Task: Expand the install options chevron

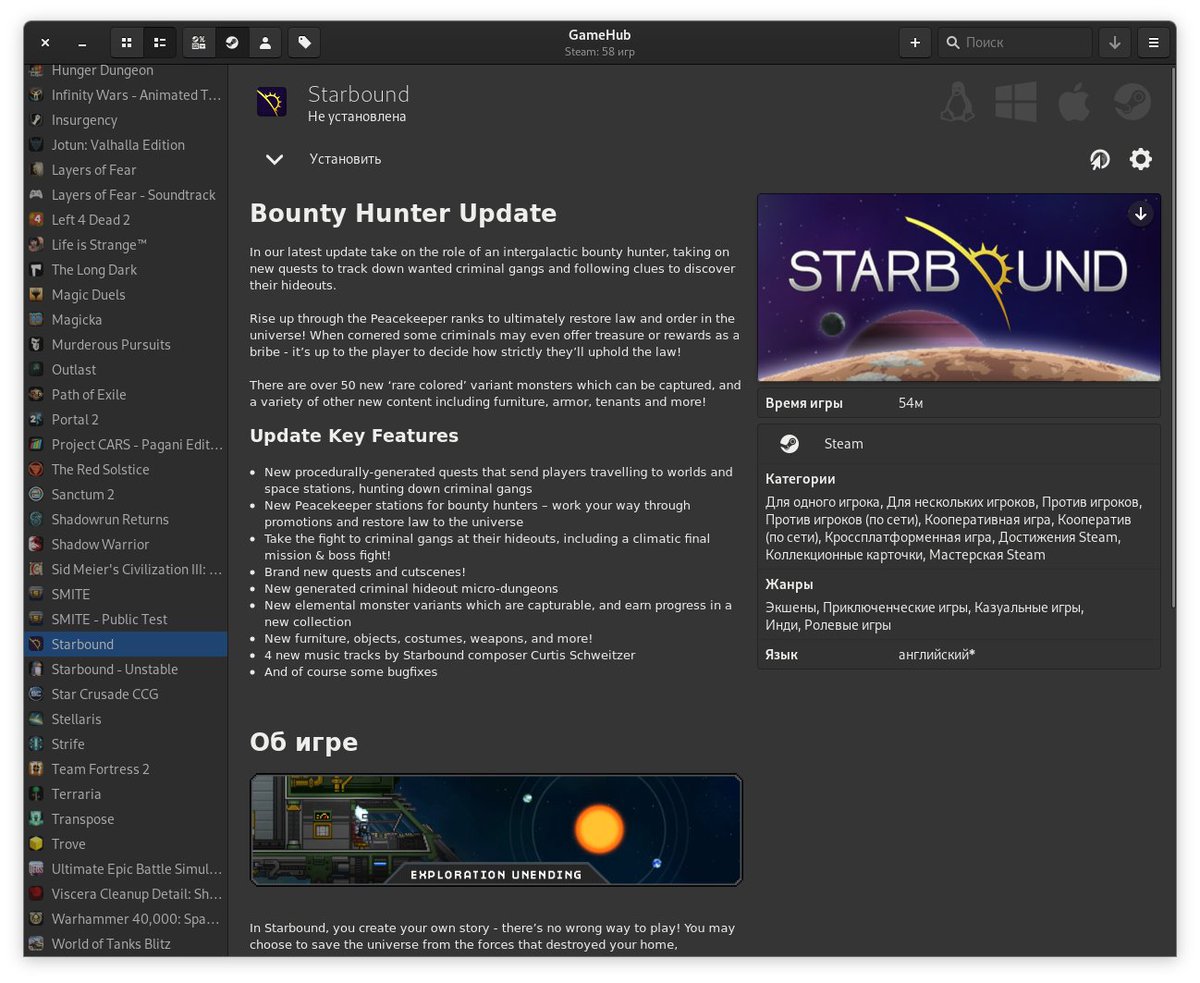Action: (274, 159)
